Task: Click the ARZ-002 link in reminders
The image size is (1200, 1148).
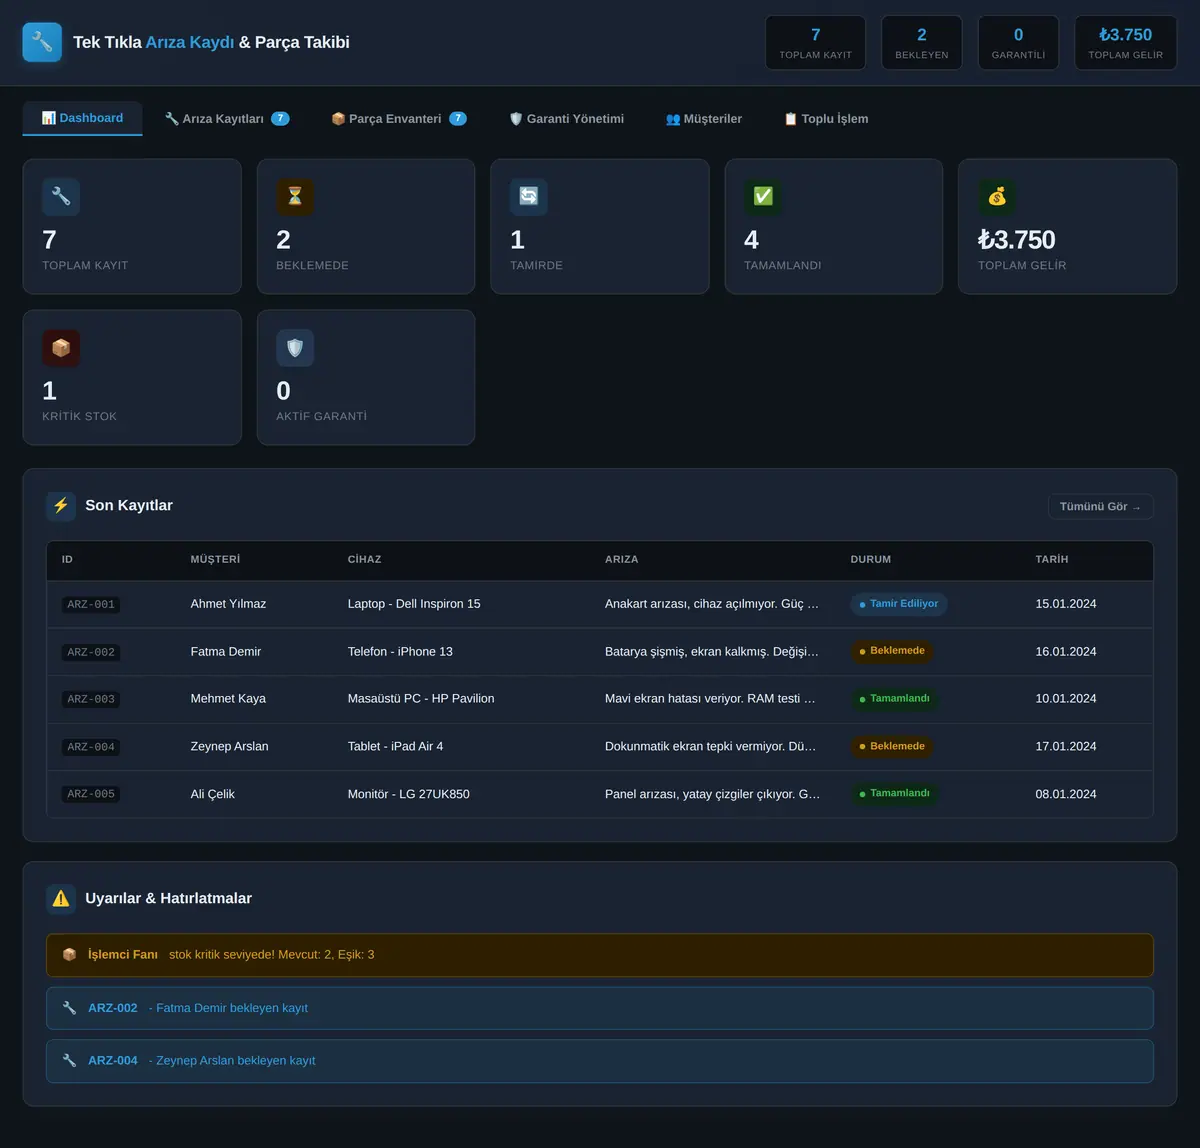Action: click(x=113, y=1008)
